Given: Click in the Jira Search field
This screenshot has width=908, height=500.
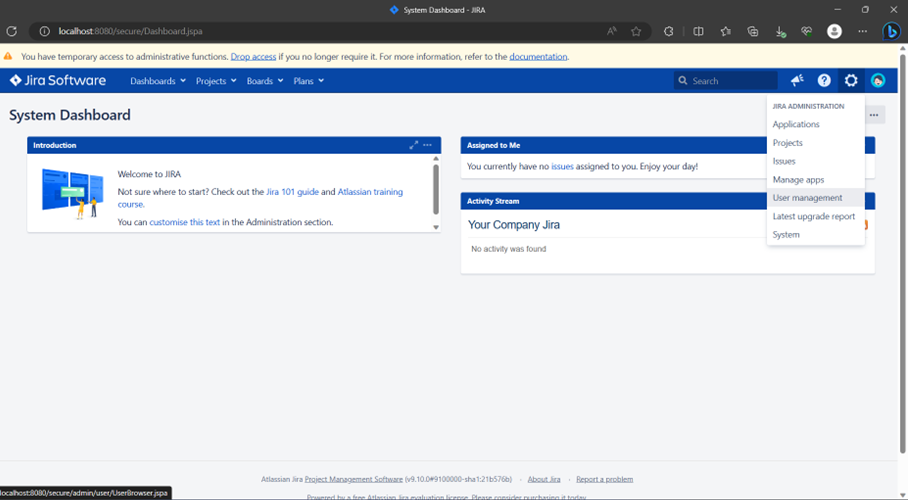Looking at the screenshot, I should 726,81.
